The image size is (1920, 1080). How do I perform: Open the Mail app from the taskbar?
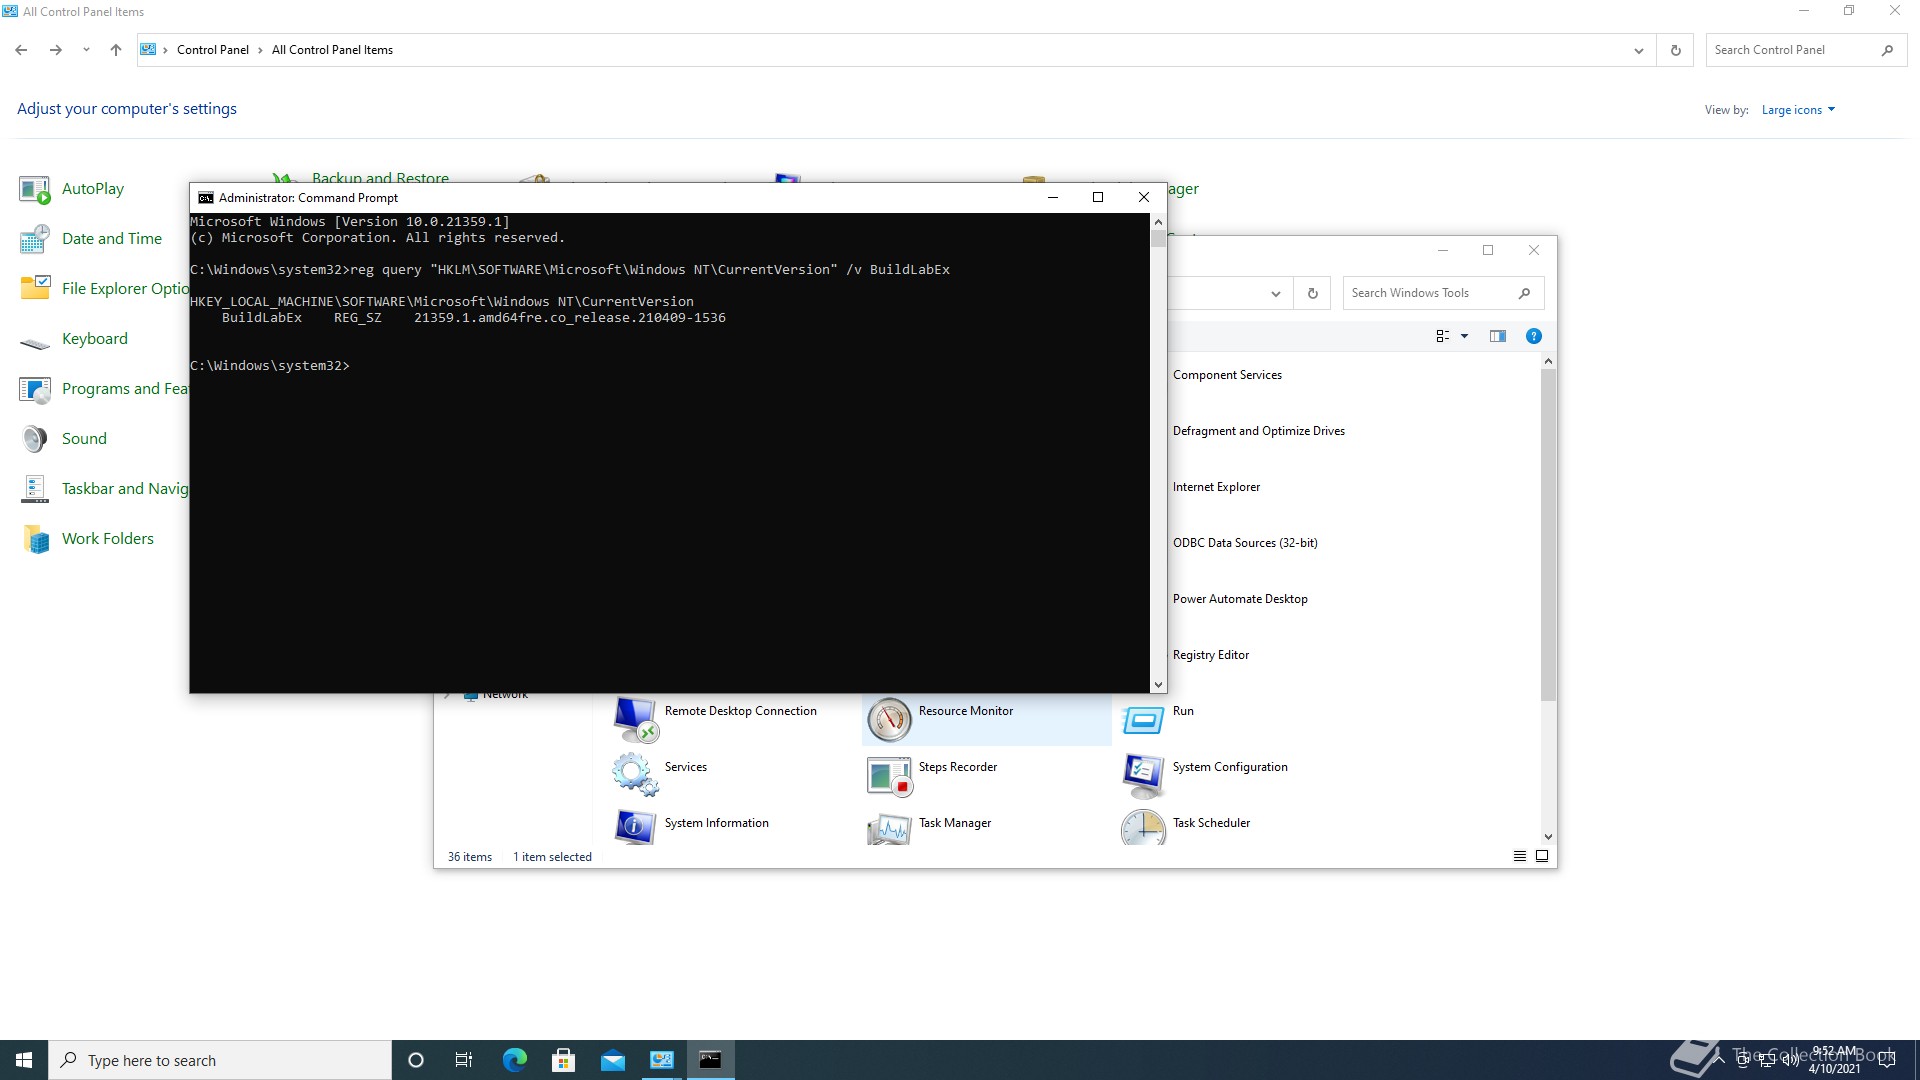(x=612, y=1060)
